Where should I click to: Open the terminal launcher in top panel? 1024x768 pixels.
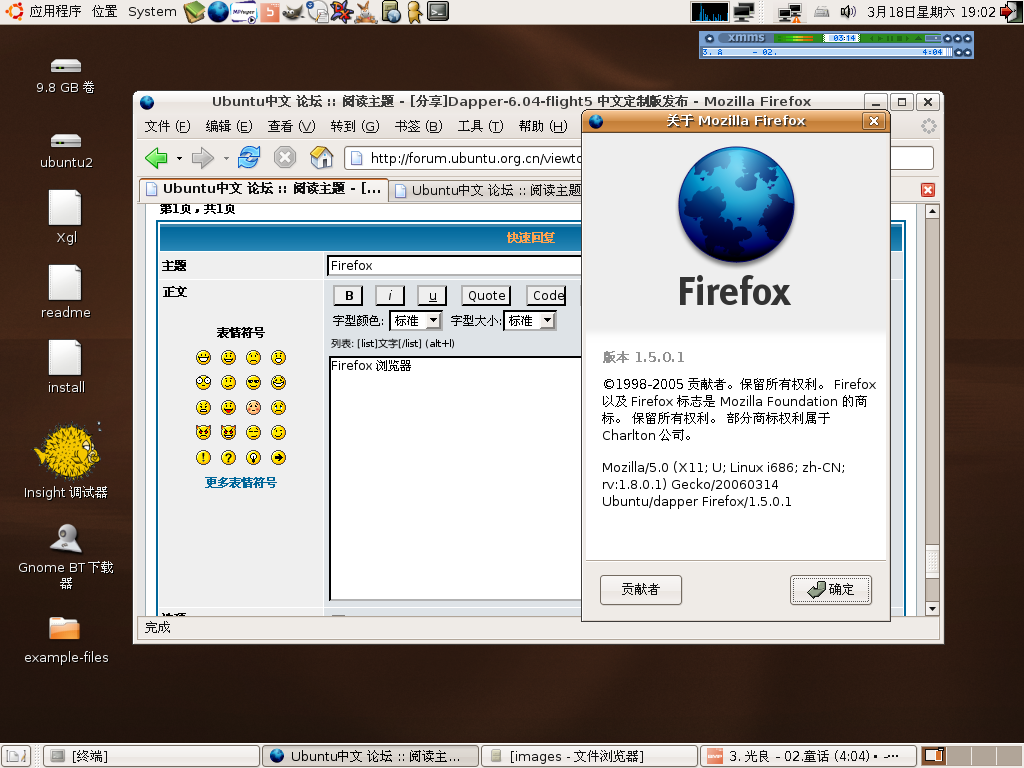pos(438,12)
